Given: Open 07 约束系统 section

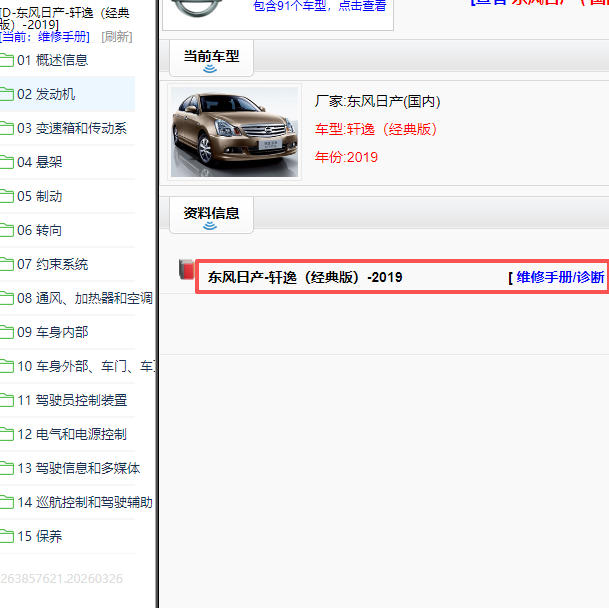Looking at the screenshot, I should pos(52,264).
